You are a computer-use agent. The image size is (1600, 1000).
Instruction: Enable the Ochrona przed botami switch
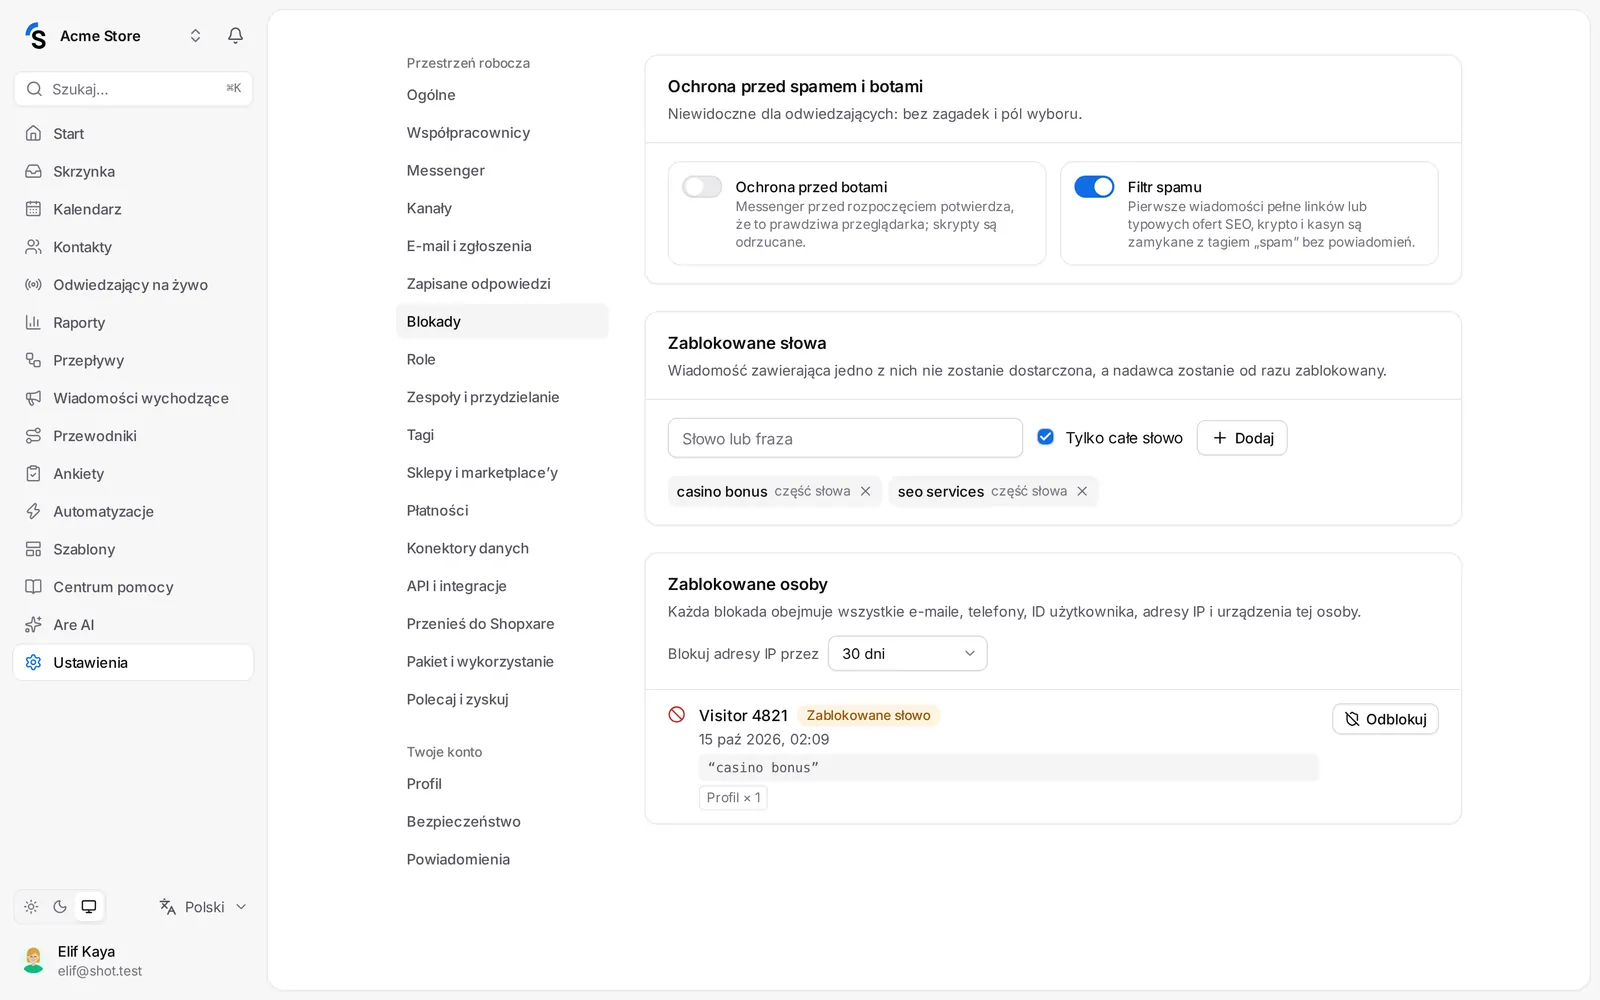coord(702,187)
